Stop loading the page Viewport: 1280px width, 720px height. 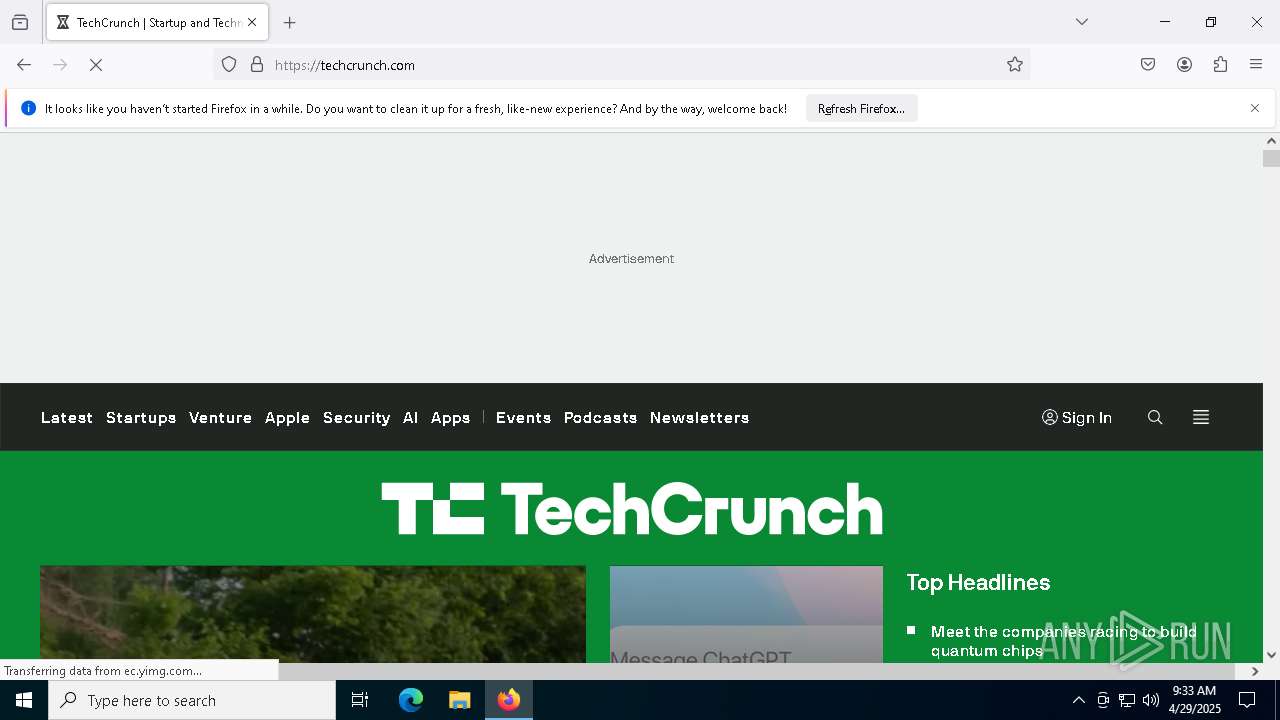point(96,65)
